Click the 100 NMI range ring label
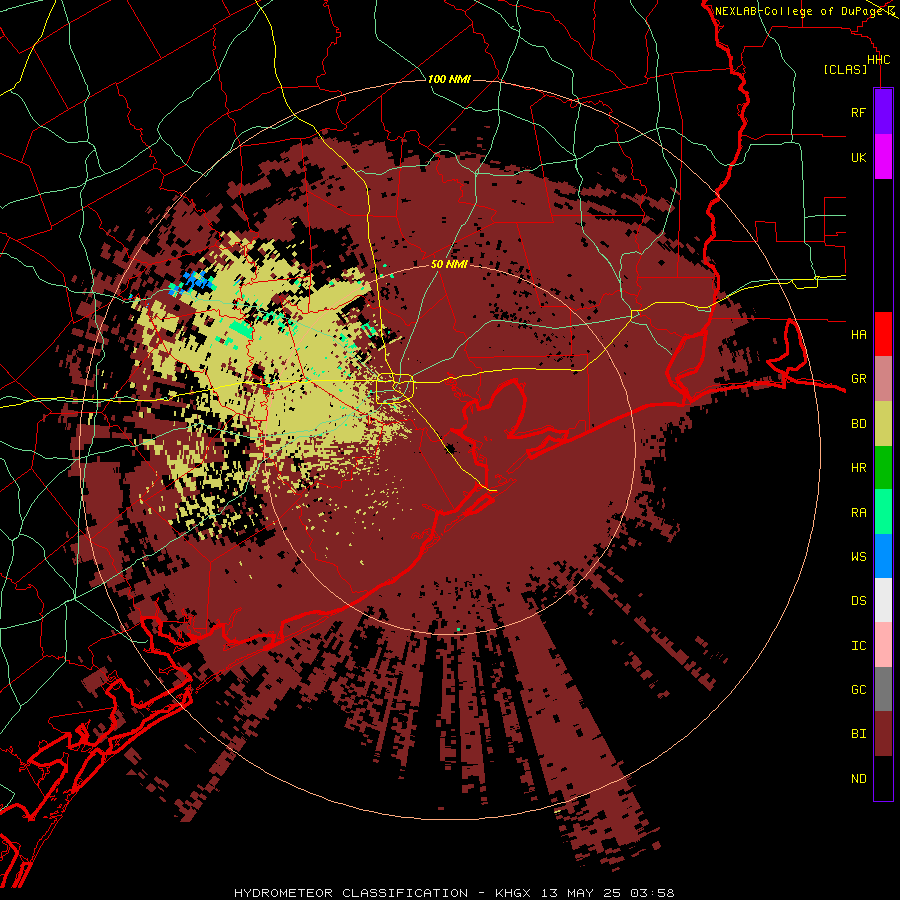This screenshot has width=900, height=900. pos(449,79)
